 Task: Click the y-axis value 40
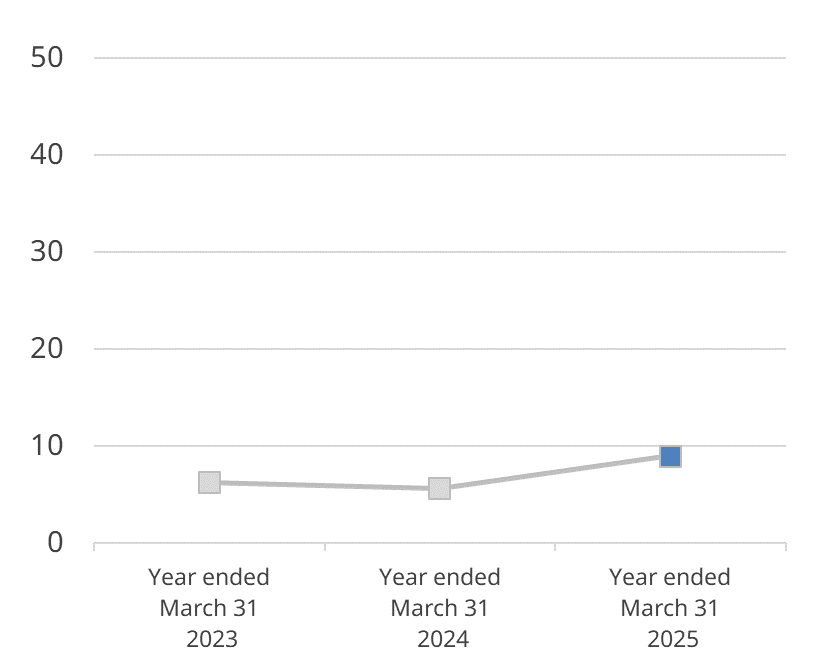pyautogui.click(x=46, y=154)
